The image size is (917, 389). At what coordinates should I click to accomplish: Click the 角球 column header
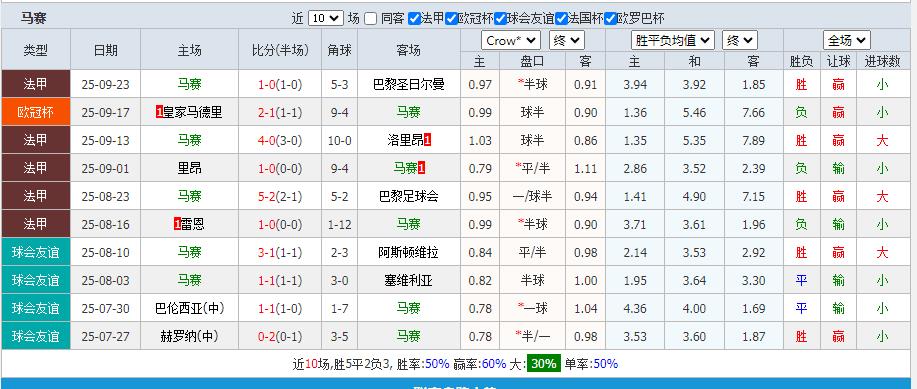(339, 50)
